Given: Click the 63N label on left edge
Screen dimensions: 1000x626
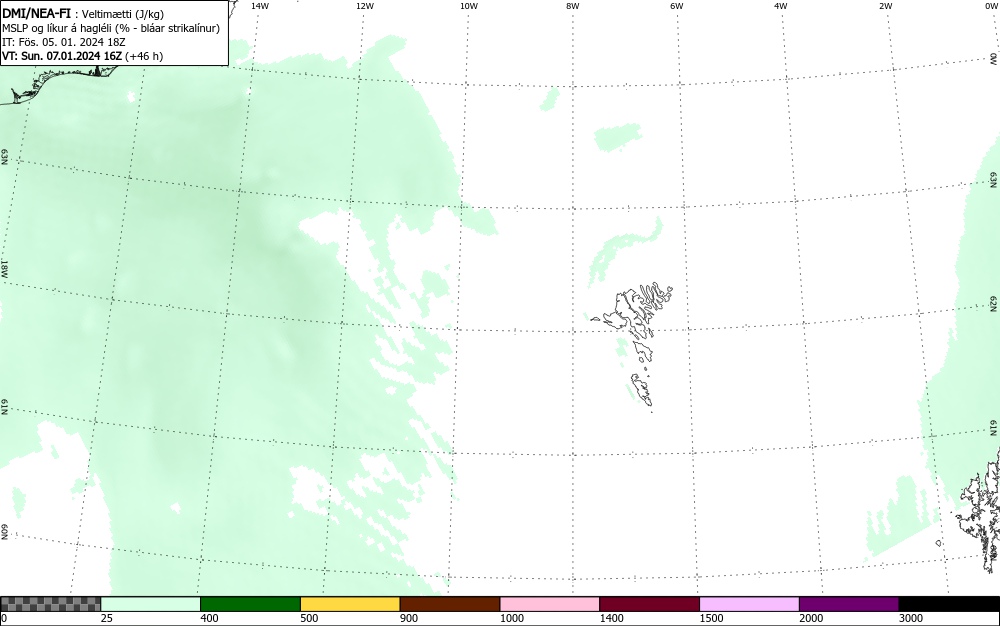Looking at the screenshot, I should pyautogui.click(x=4, y=157).
